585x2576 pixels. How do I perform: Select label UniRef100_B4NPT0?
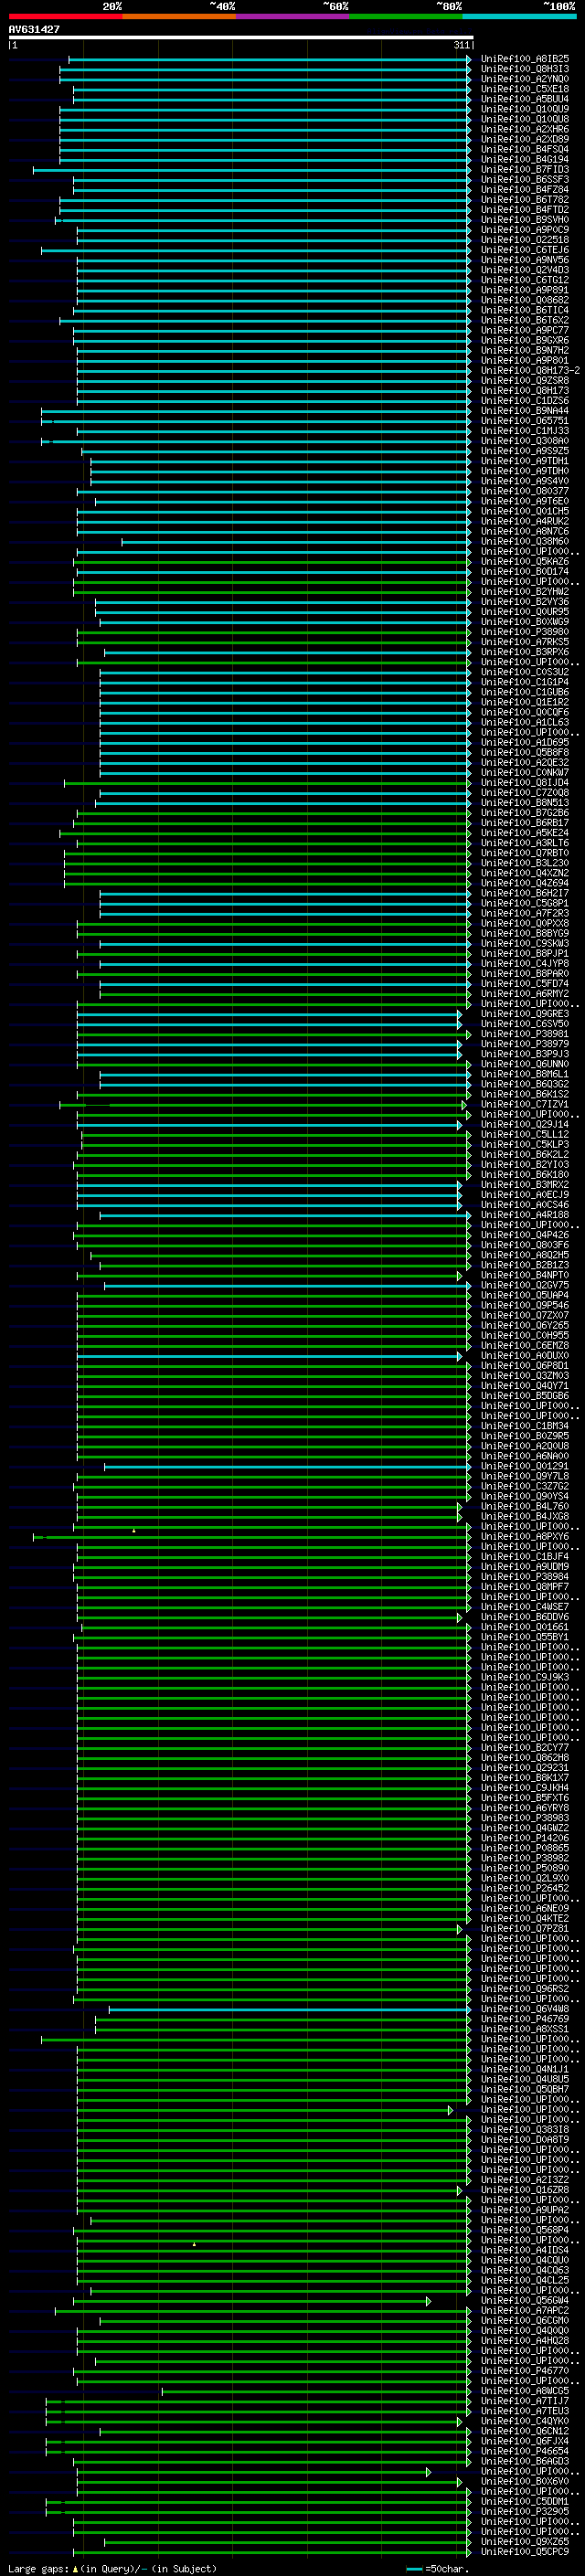click(524, 1275)
